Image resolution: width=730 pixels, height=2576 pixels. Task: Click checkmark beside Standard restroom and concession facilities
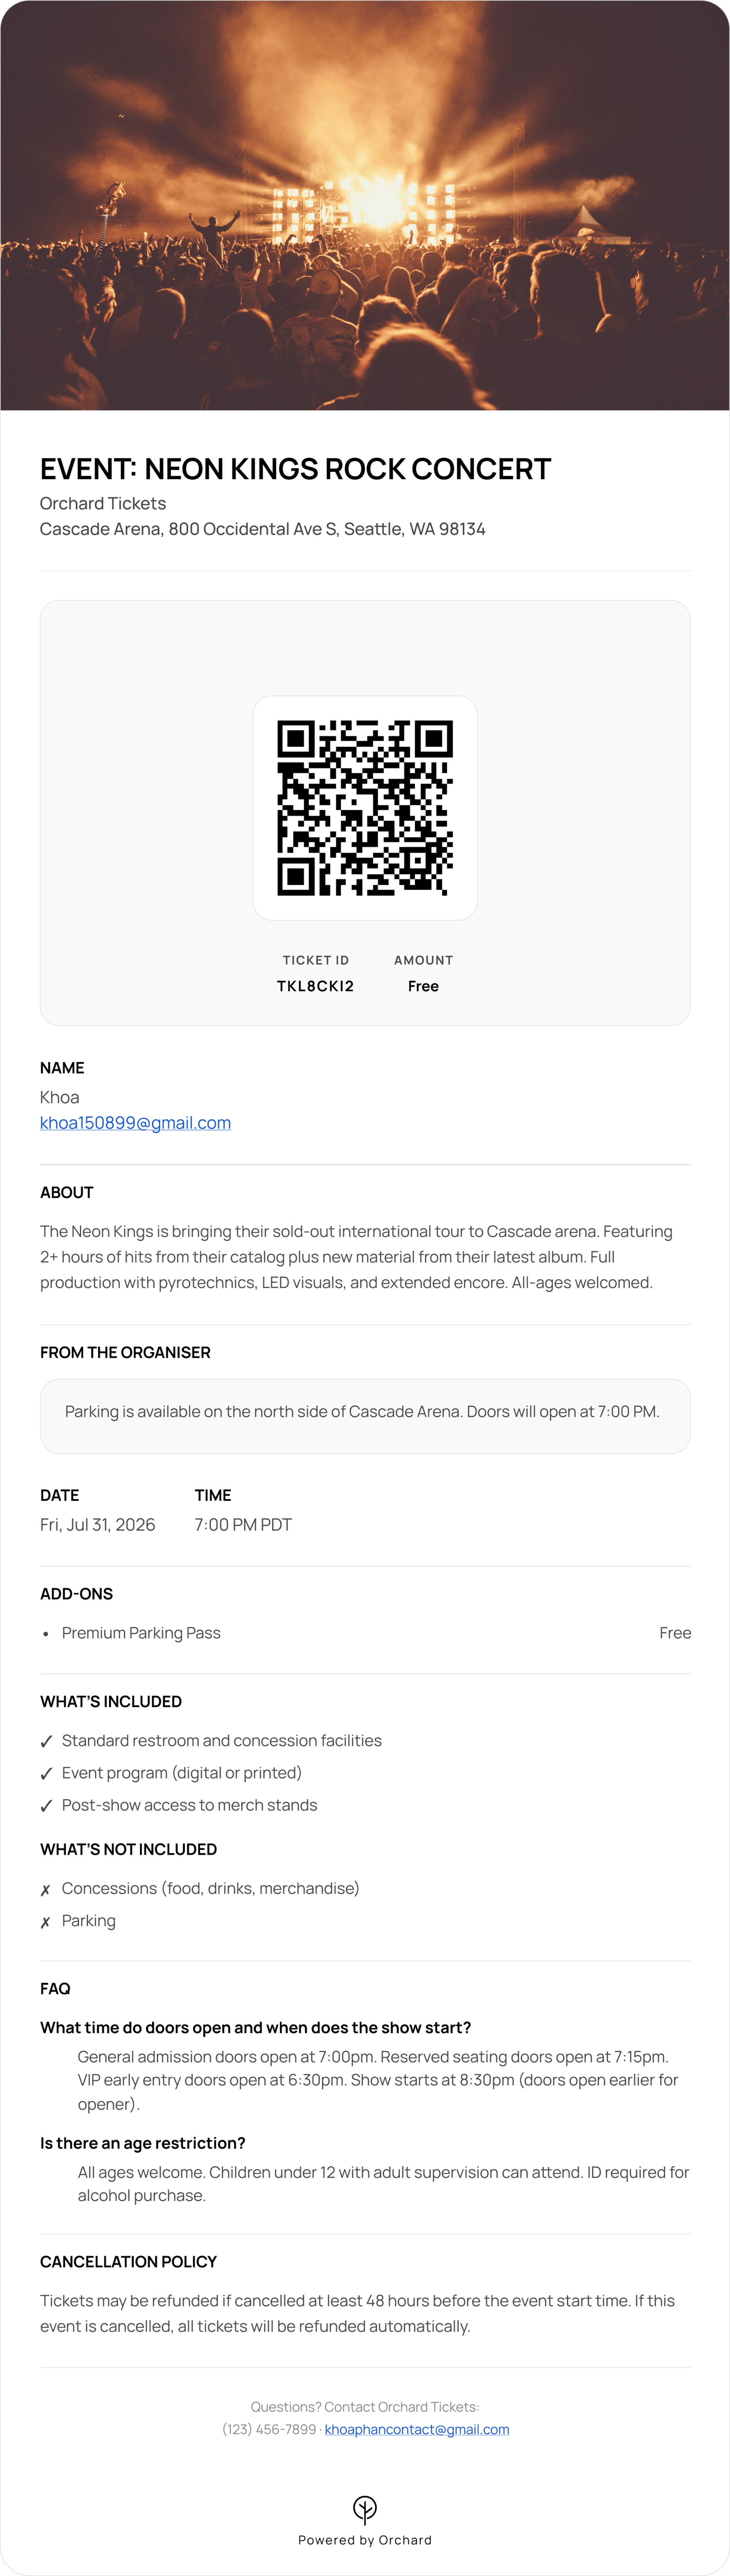pyautogui.click(x=46, y=1741)
